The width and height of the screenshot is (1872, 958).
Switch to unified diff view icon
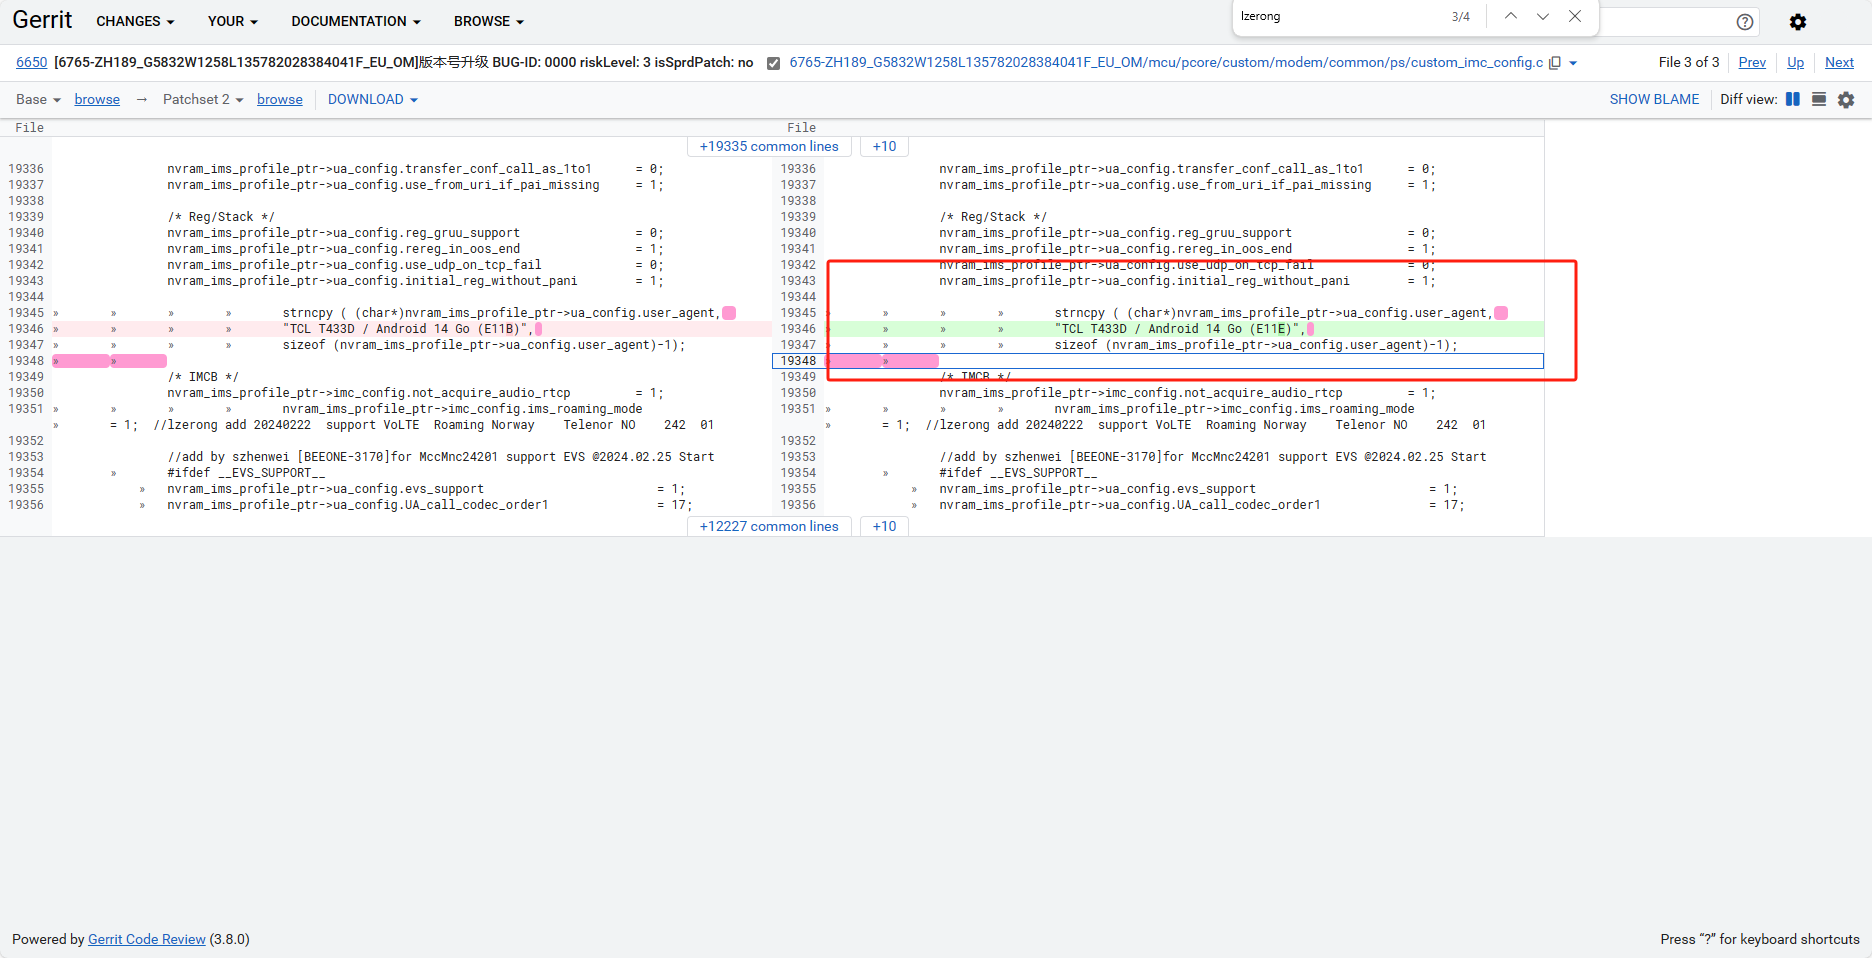click(x=1819, y=99)
